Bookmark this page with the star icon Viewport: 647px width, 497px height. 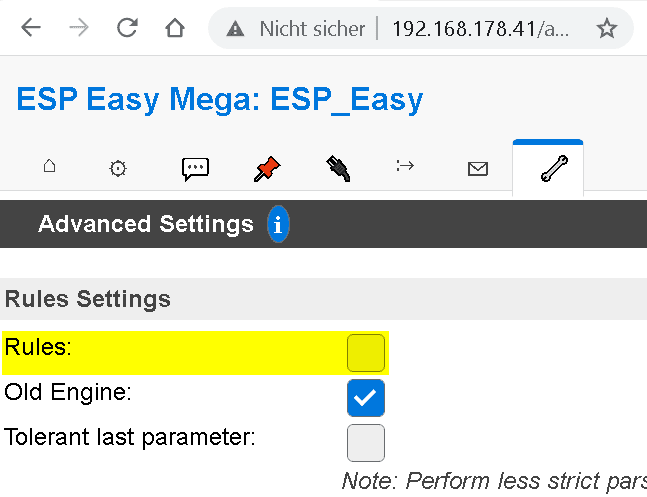coord(607,28)
